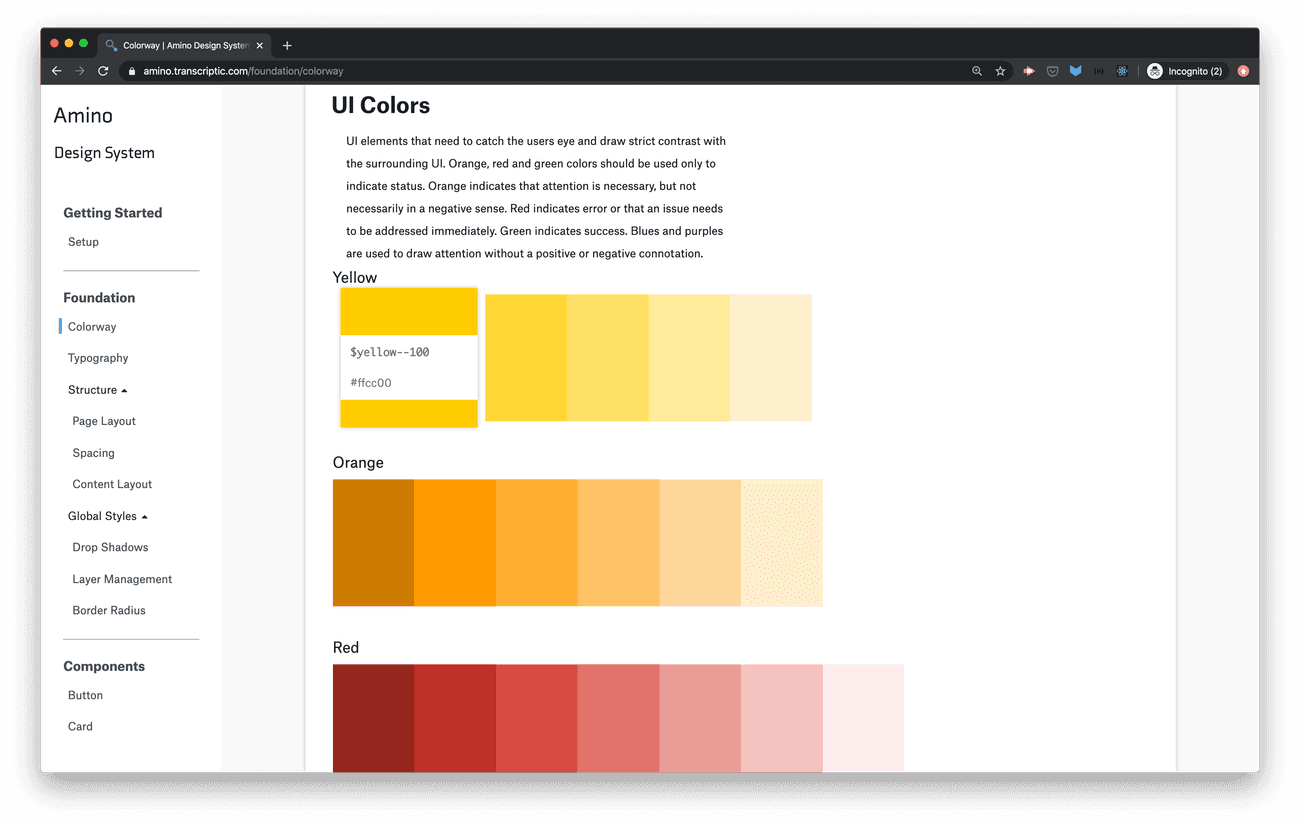Save the page to Pocket

pos(1052,71)
